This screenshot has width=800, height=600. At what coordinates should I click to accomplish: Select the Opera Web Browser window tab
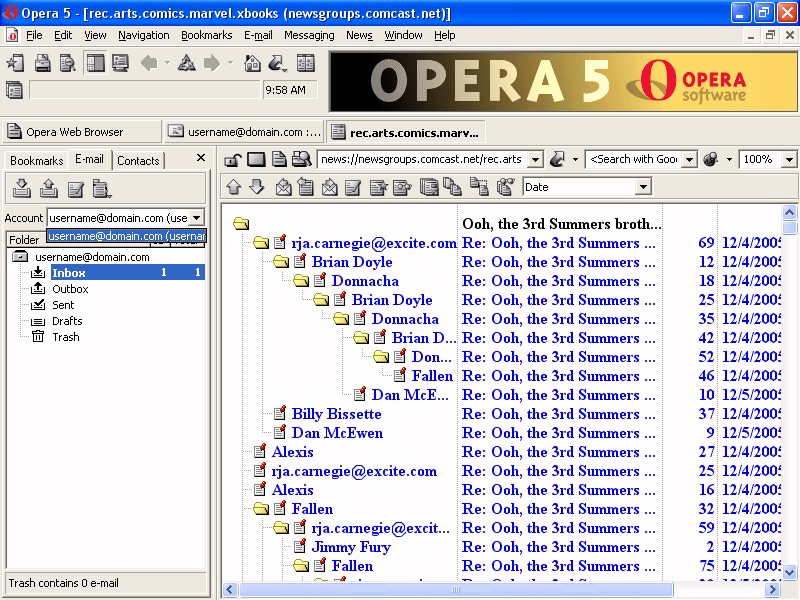82,132
